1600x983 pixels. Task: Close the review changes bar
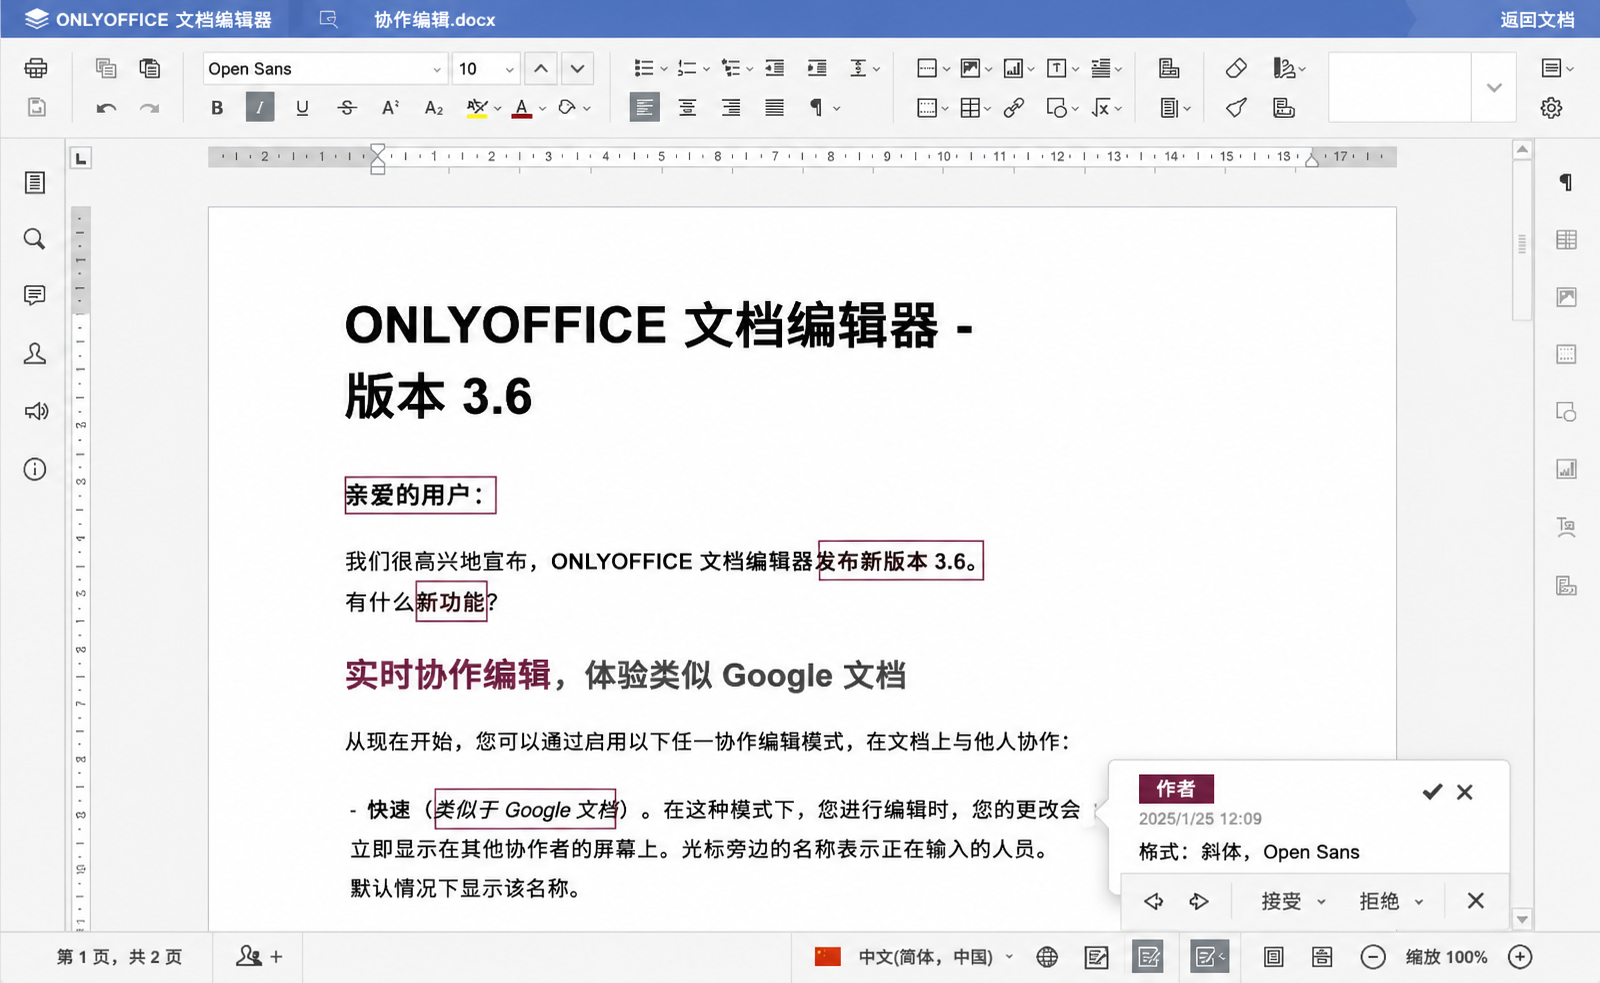coord(1475,901)
